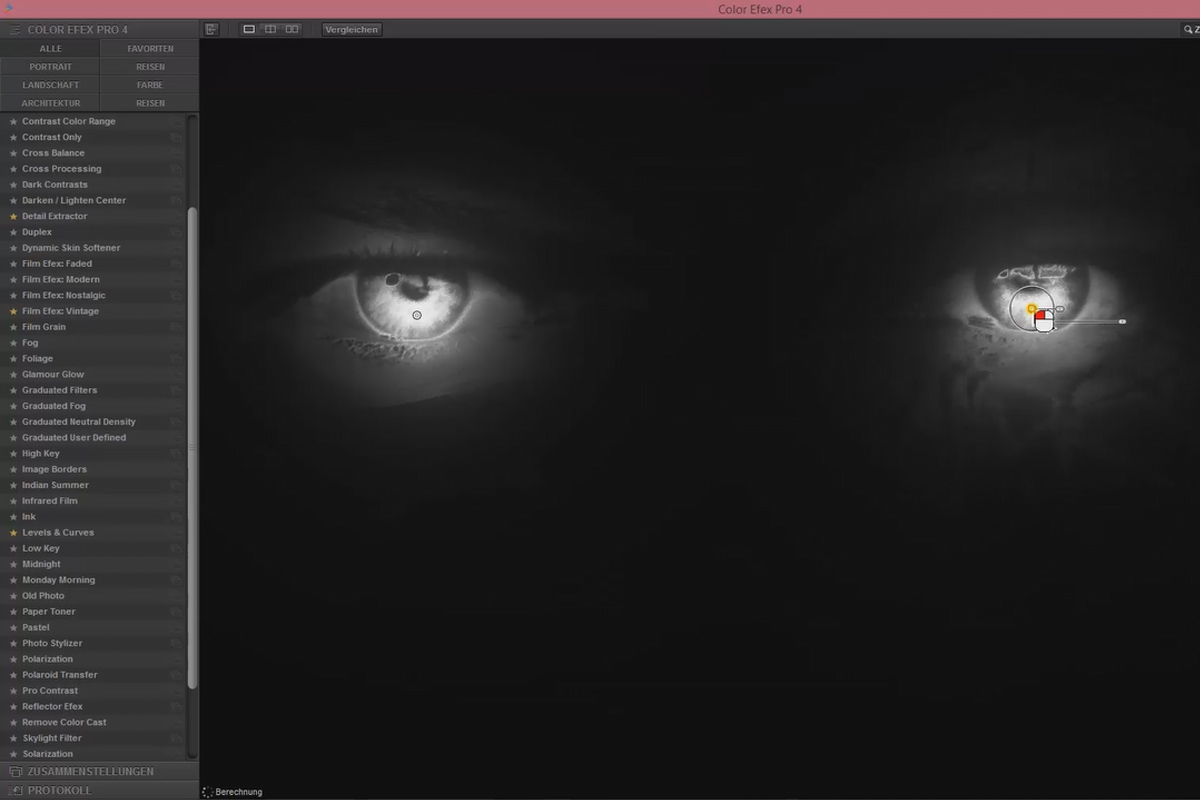Switch to split preview mode
The height and width of the screenshot is (800, 1200).
coord(270,29)
